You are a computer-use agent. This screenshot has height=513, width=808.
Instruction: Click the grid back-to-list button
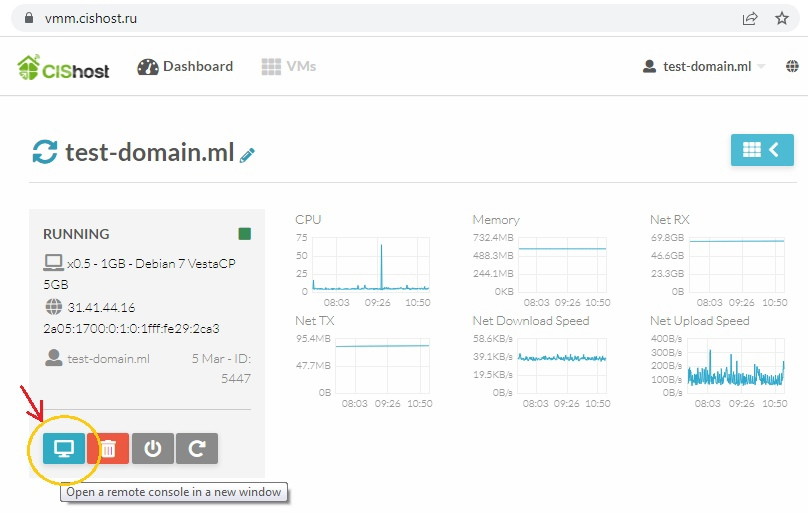[762, 150]
